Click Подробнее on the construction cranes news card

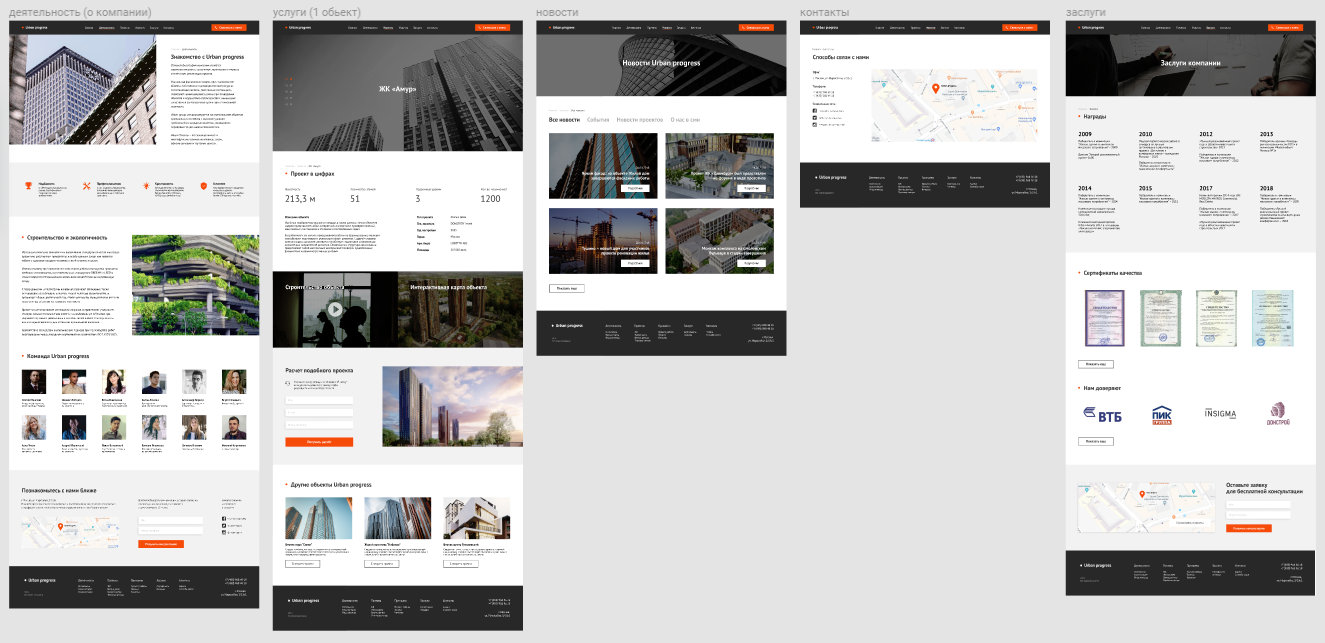(x=635, y=263)
